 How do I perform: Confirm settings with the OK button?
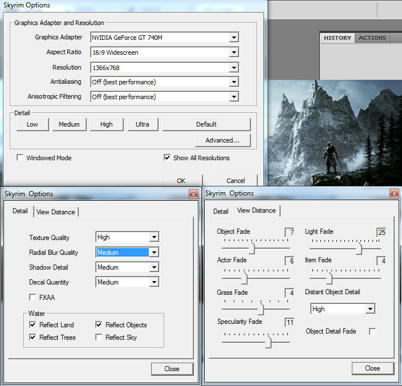click(181, 180)
